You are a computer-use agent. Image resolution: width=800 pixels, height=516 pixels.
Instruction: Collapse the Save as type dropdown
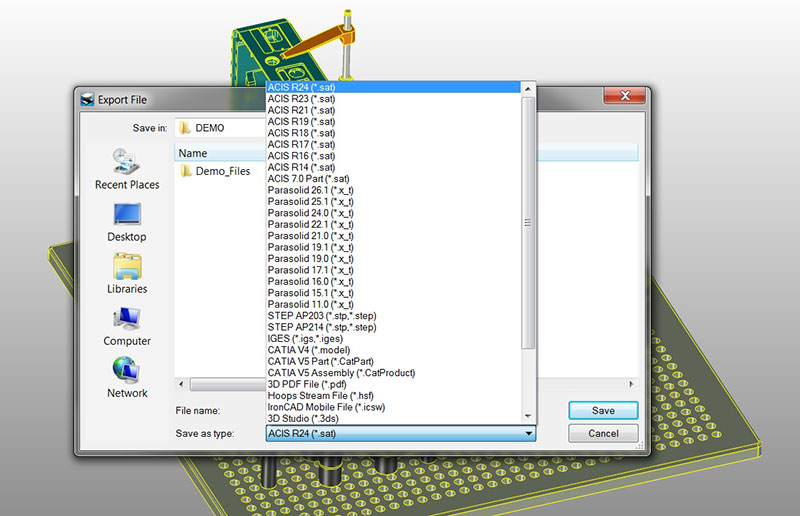pyautogui.click(x=528, y=434)
